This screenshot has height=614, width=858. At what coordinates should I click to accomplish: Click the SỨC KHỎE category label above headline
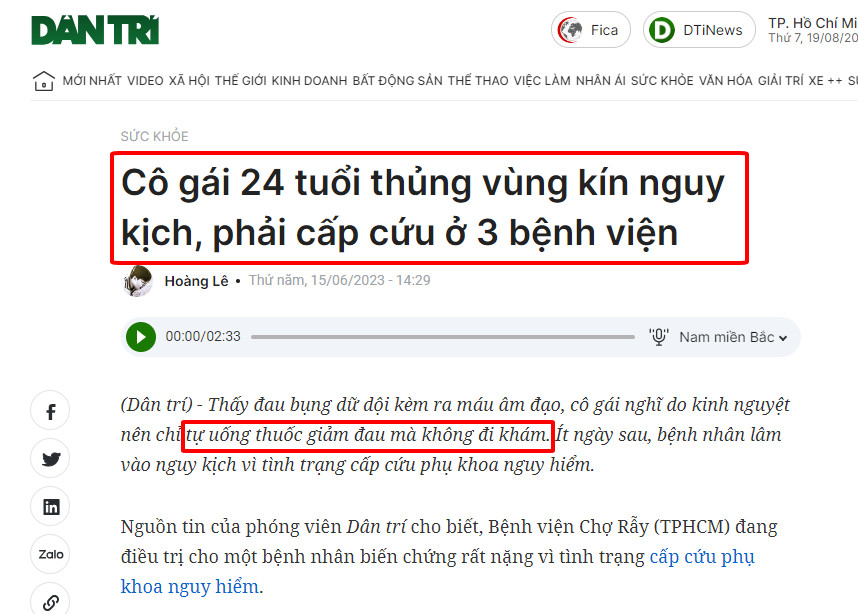coord(154,136)
